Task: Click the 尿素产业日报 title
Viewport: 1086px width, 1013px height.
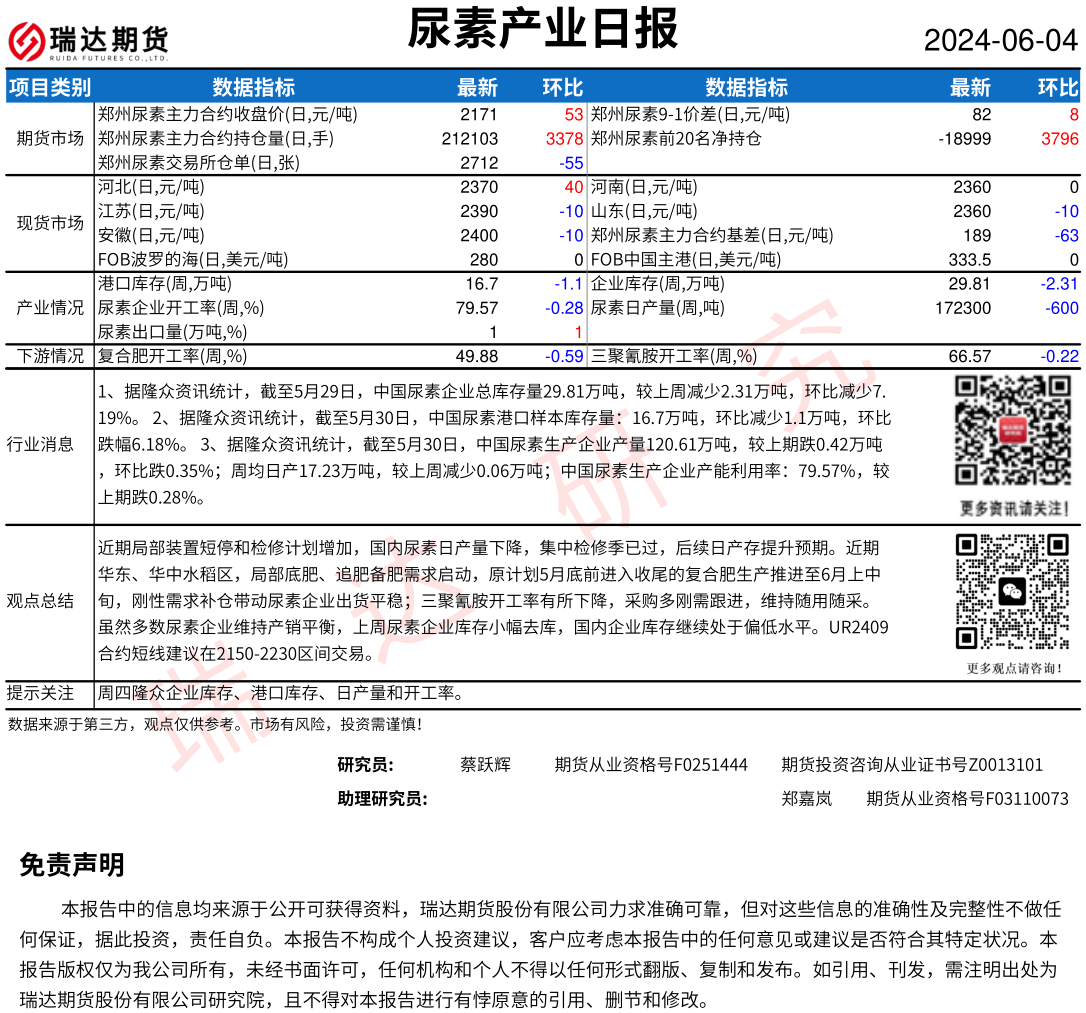Action: tap(543, 29)
